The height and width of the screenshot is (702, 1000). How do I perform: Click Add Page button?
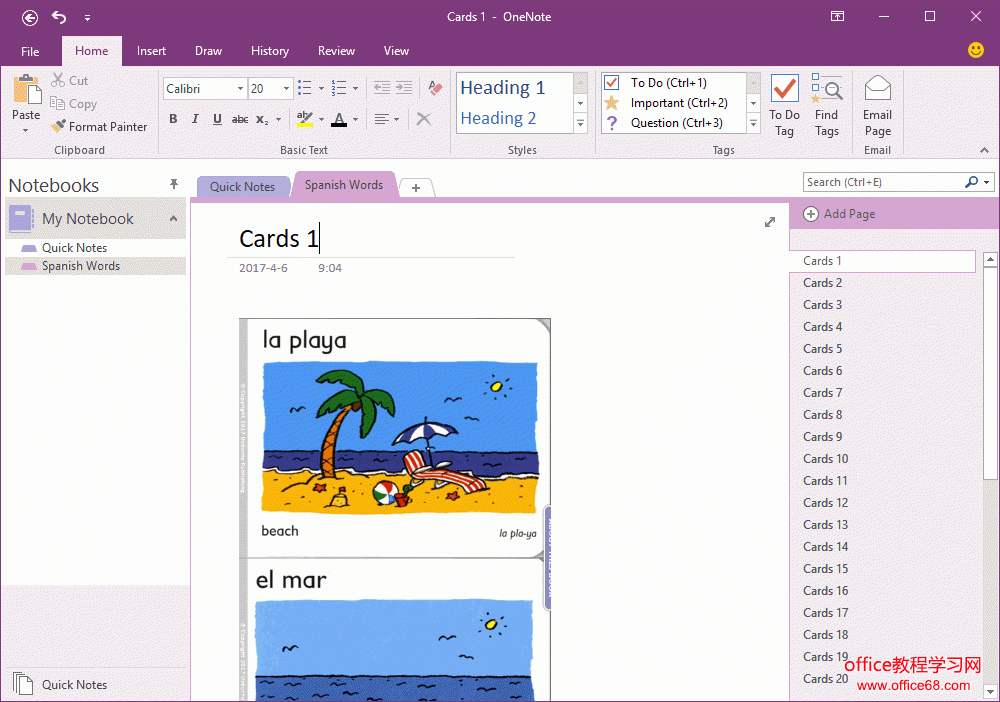pos(839,214)
